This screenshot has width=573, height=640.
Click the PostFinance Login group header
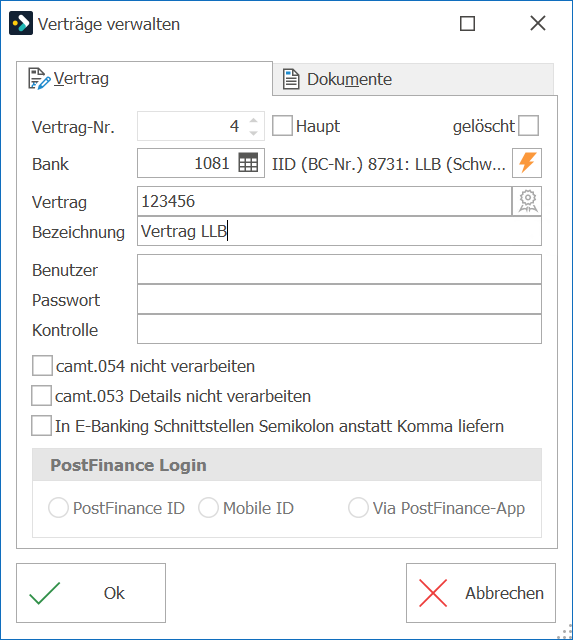287,465
